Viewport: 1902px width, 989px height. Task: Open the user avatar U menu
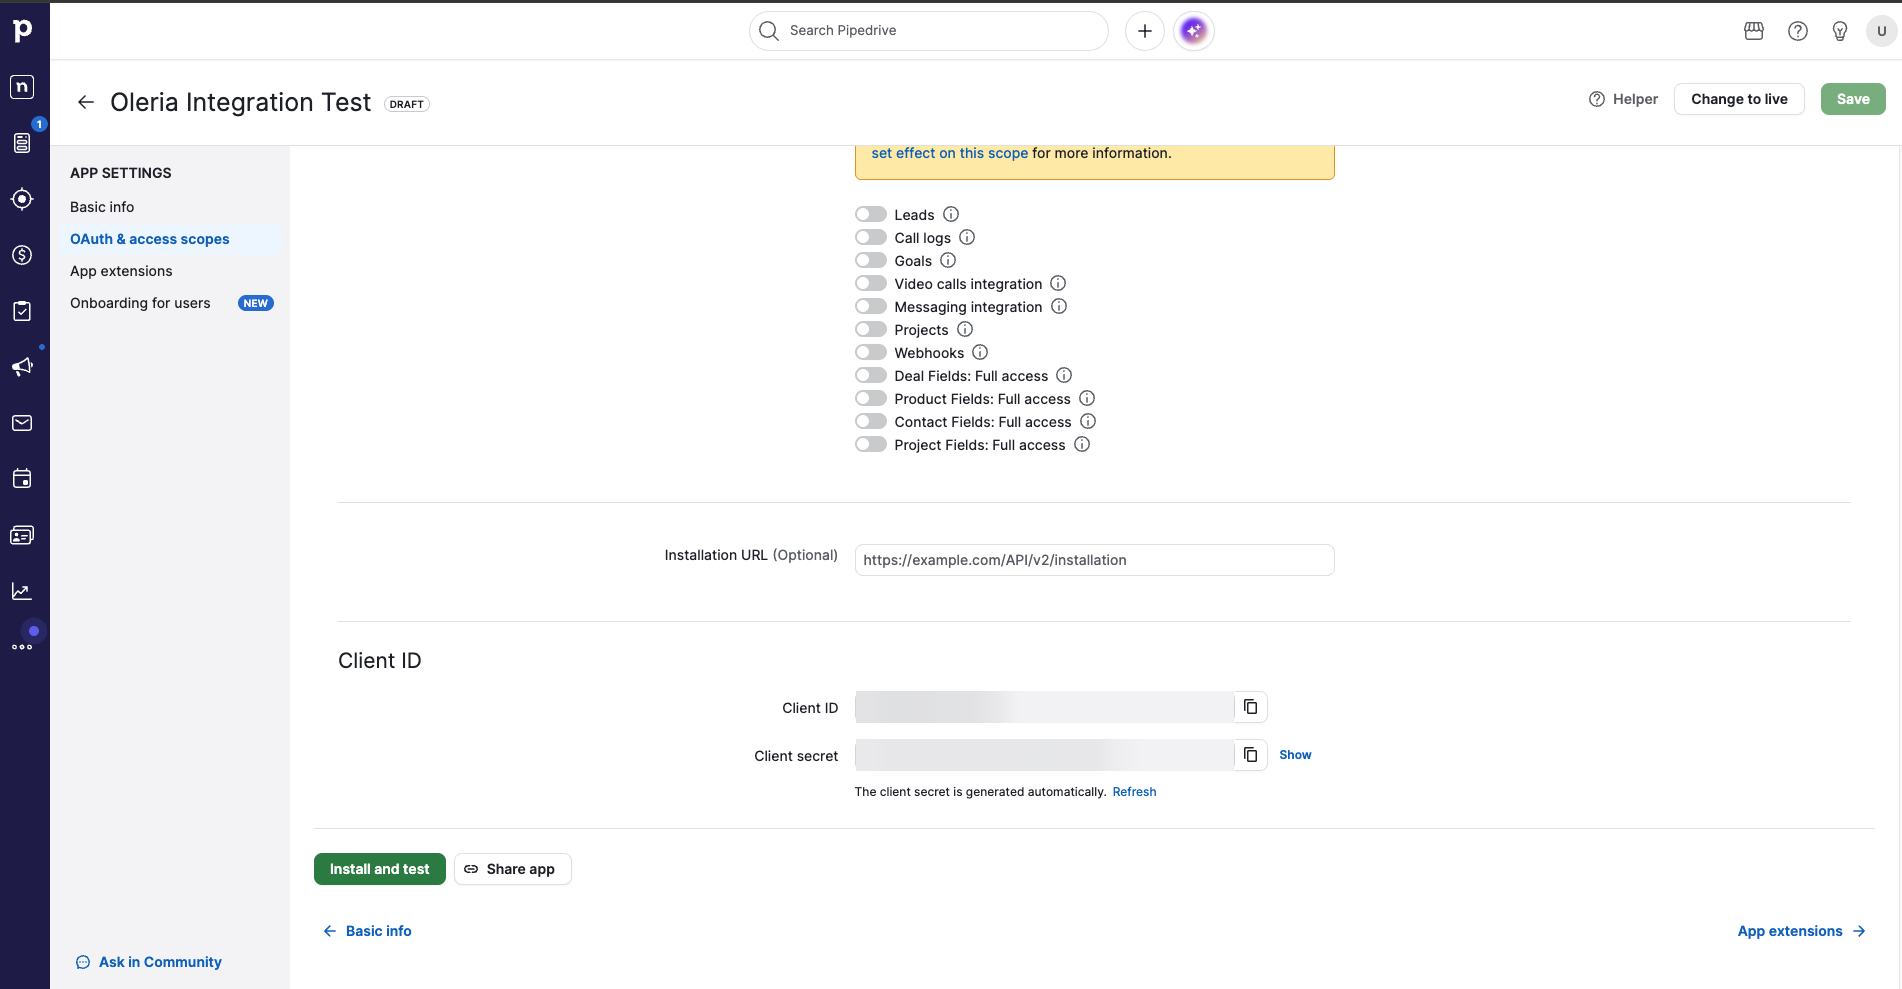(x=1881, y=31)
